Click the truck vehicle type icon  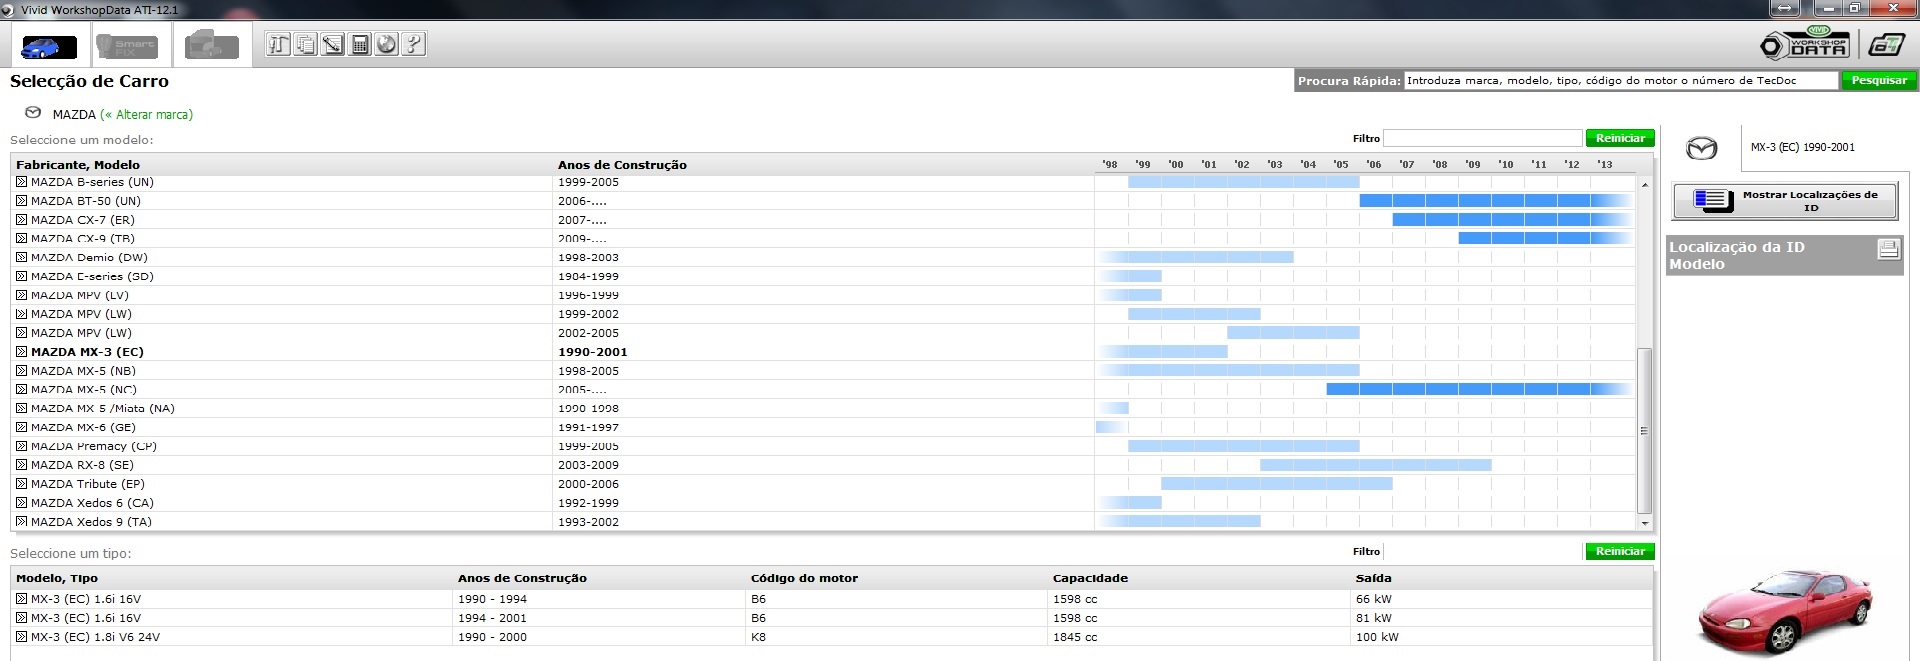[211, 46]
